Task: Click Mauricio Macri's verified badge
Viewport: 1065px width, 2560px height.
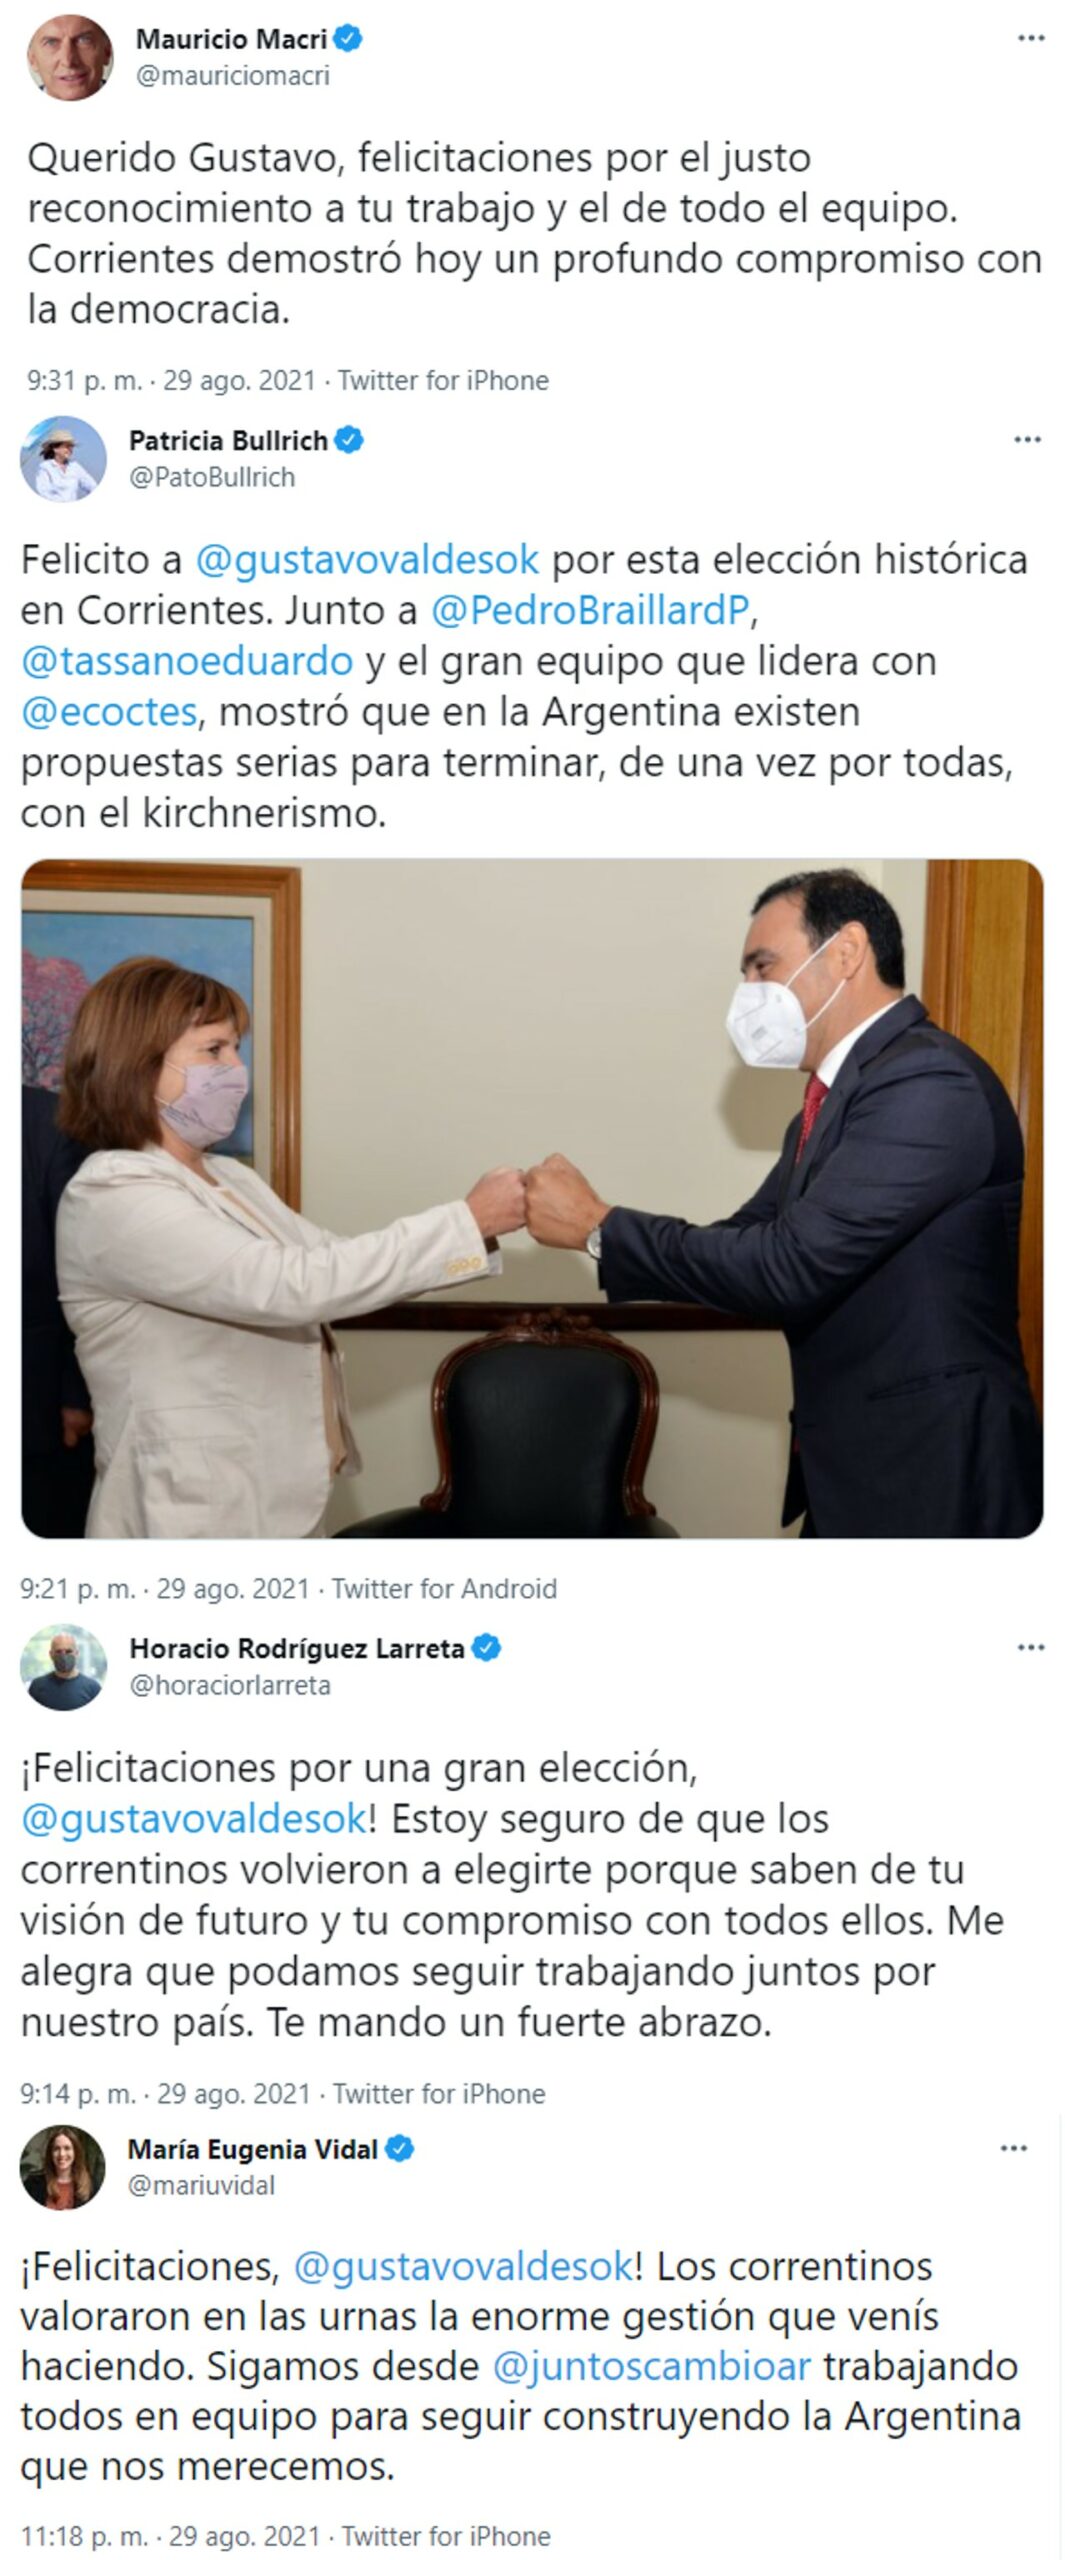Action: (x=348, y=39)
